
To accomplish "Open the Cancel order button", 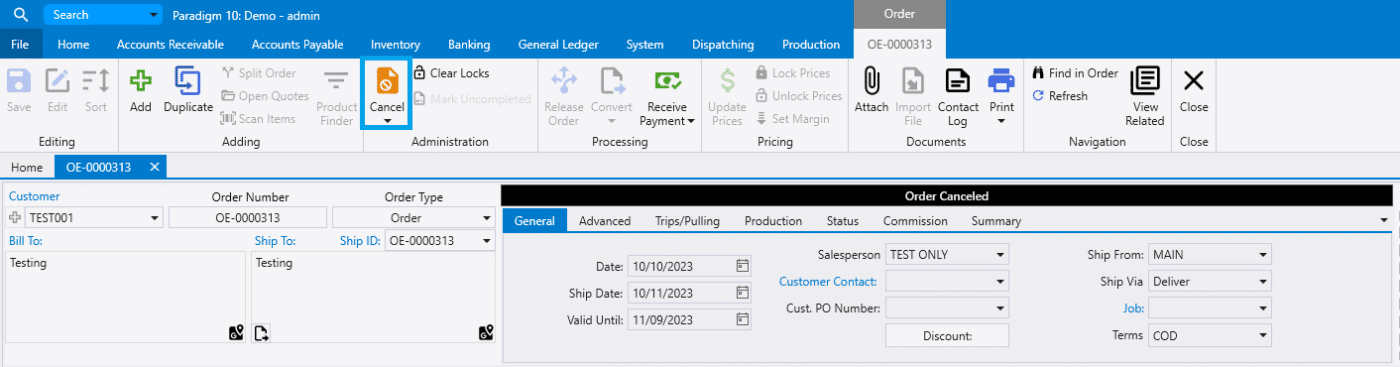I will [x=386, y=93].
